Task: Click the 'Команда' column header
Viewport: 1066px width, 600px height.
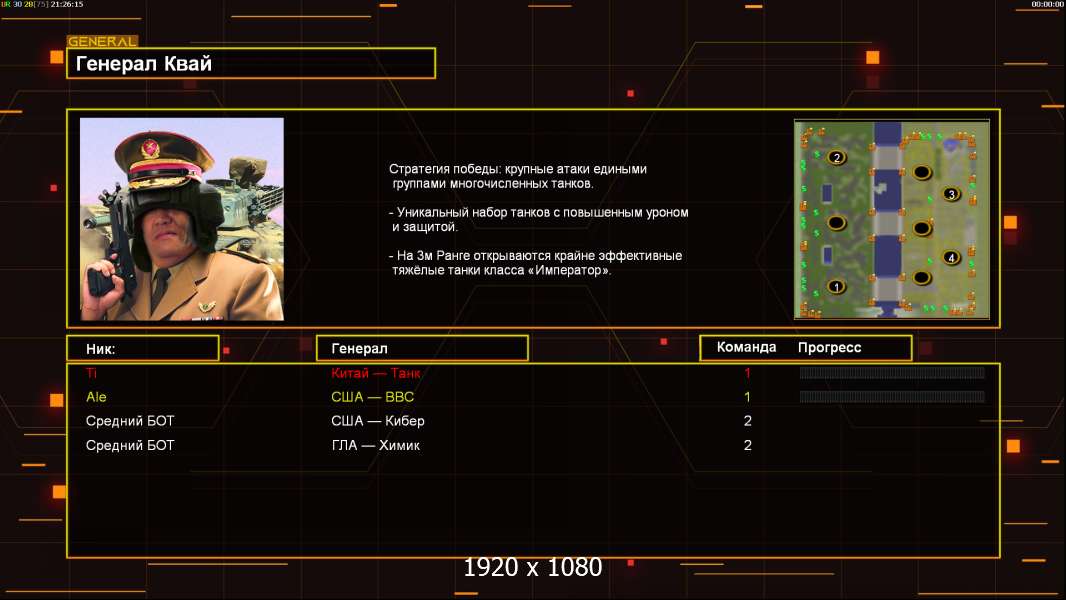Action: [746, 348]
